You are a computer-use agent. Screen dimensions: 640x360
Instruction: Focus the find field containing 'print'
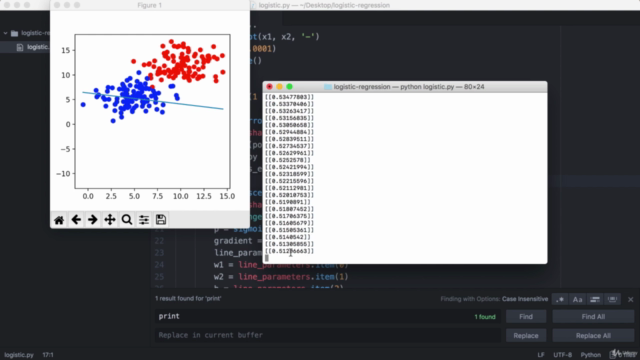tap(328, 316)
